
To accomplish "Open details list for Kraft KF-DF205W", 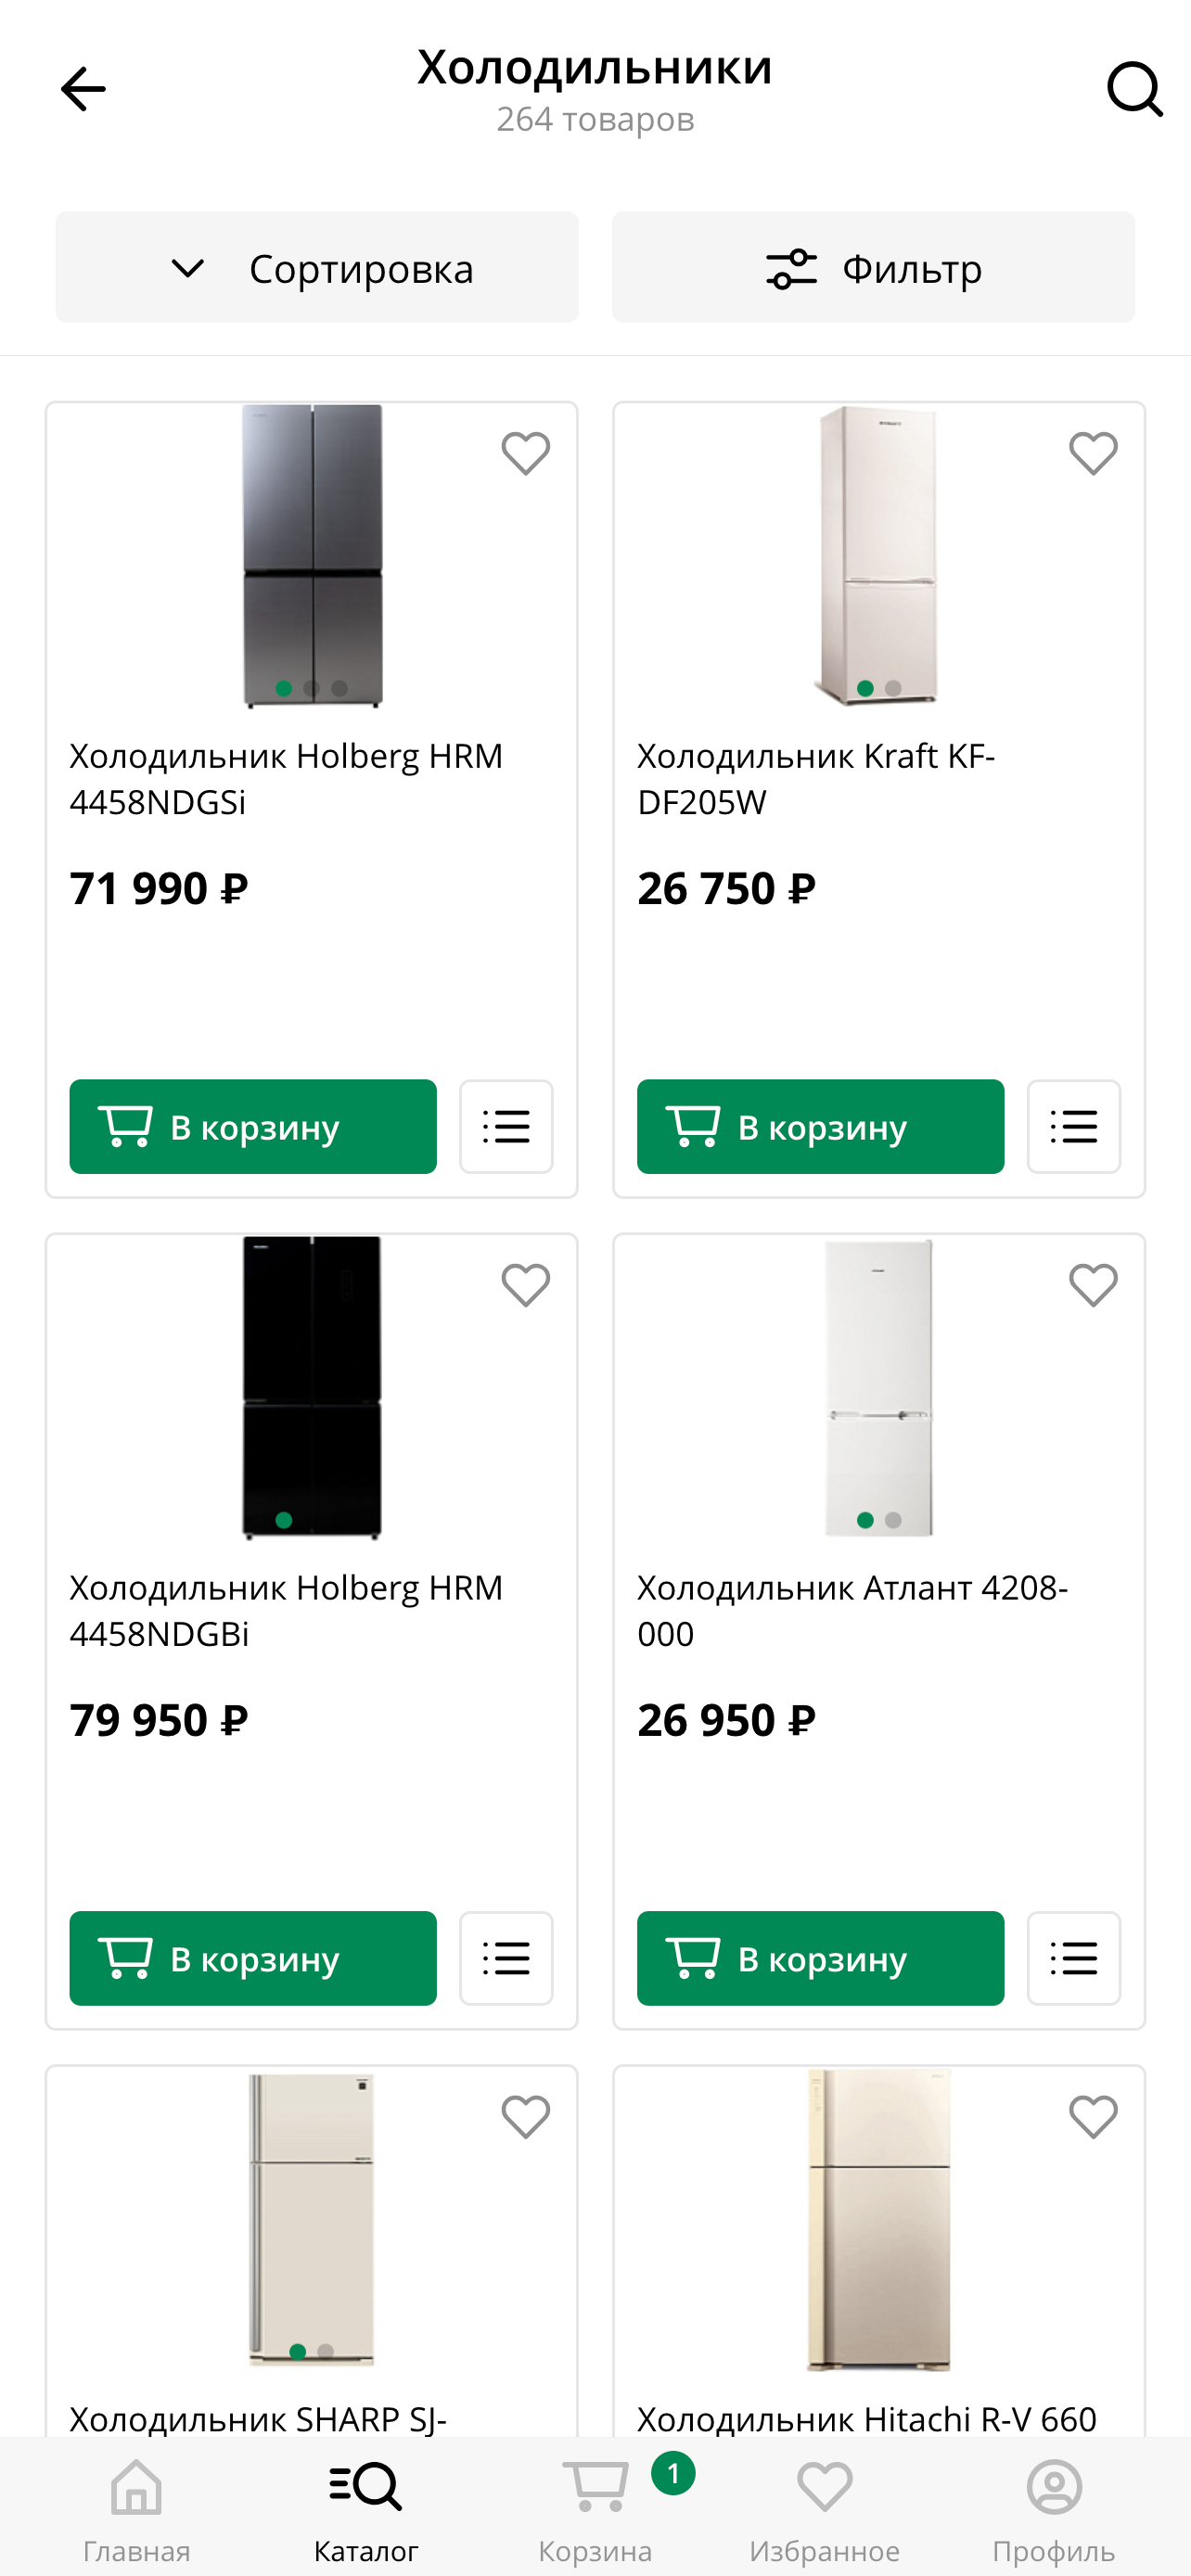I will [x=1073, y=1126].
